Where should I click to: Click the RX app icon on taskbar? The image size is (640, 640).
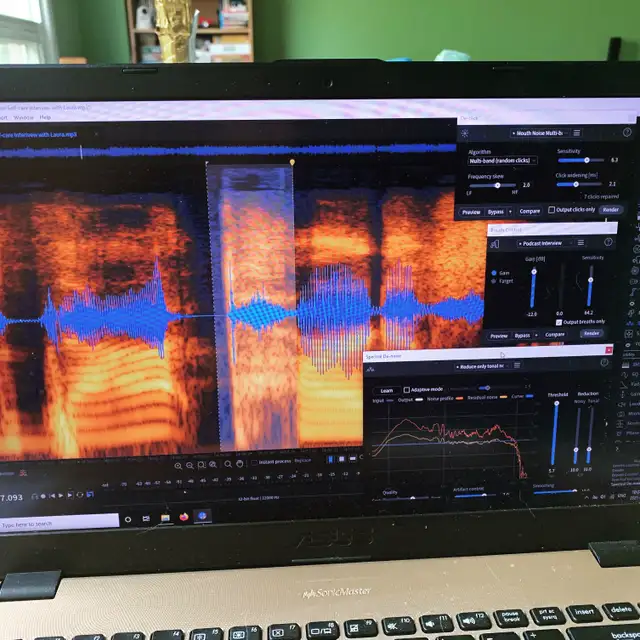point(202,516)
